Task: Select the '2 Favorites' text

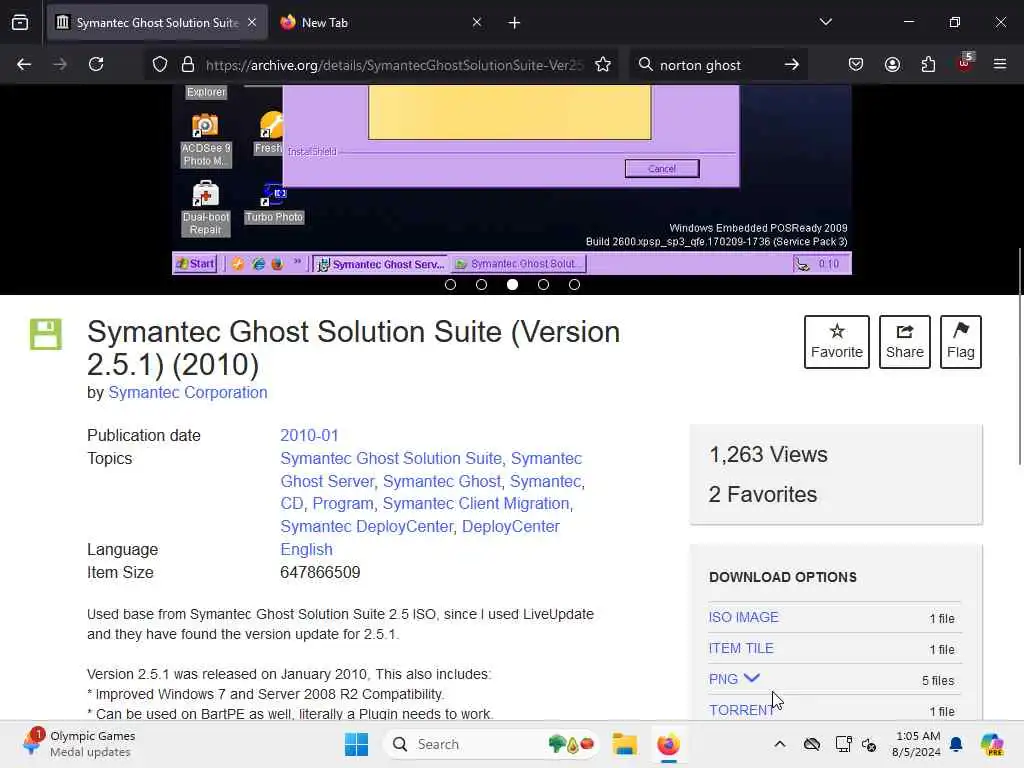Action: tap(763, 494)
